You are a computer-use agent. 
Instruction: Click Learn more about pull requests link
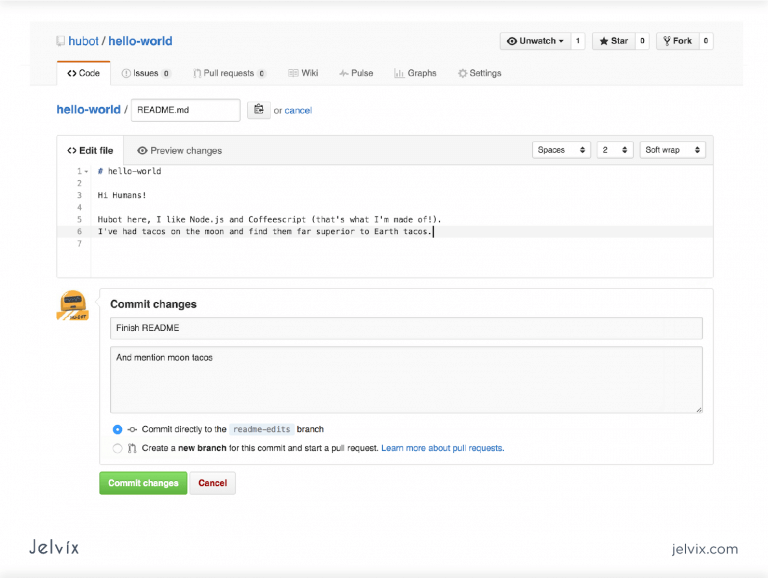coord(442,448)
